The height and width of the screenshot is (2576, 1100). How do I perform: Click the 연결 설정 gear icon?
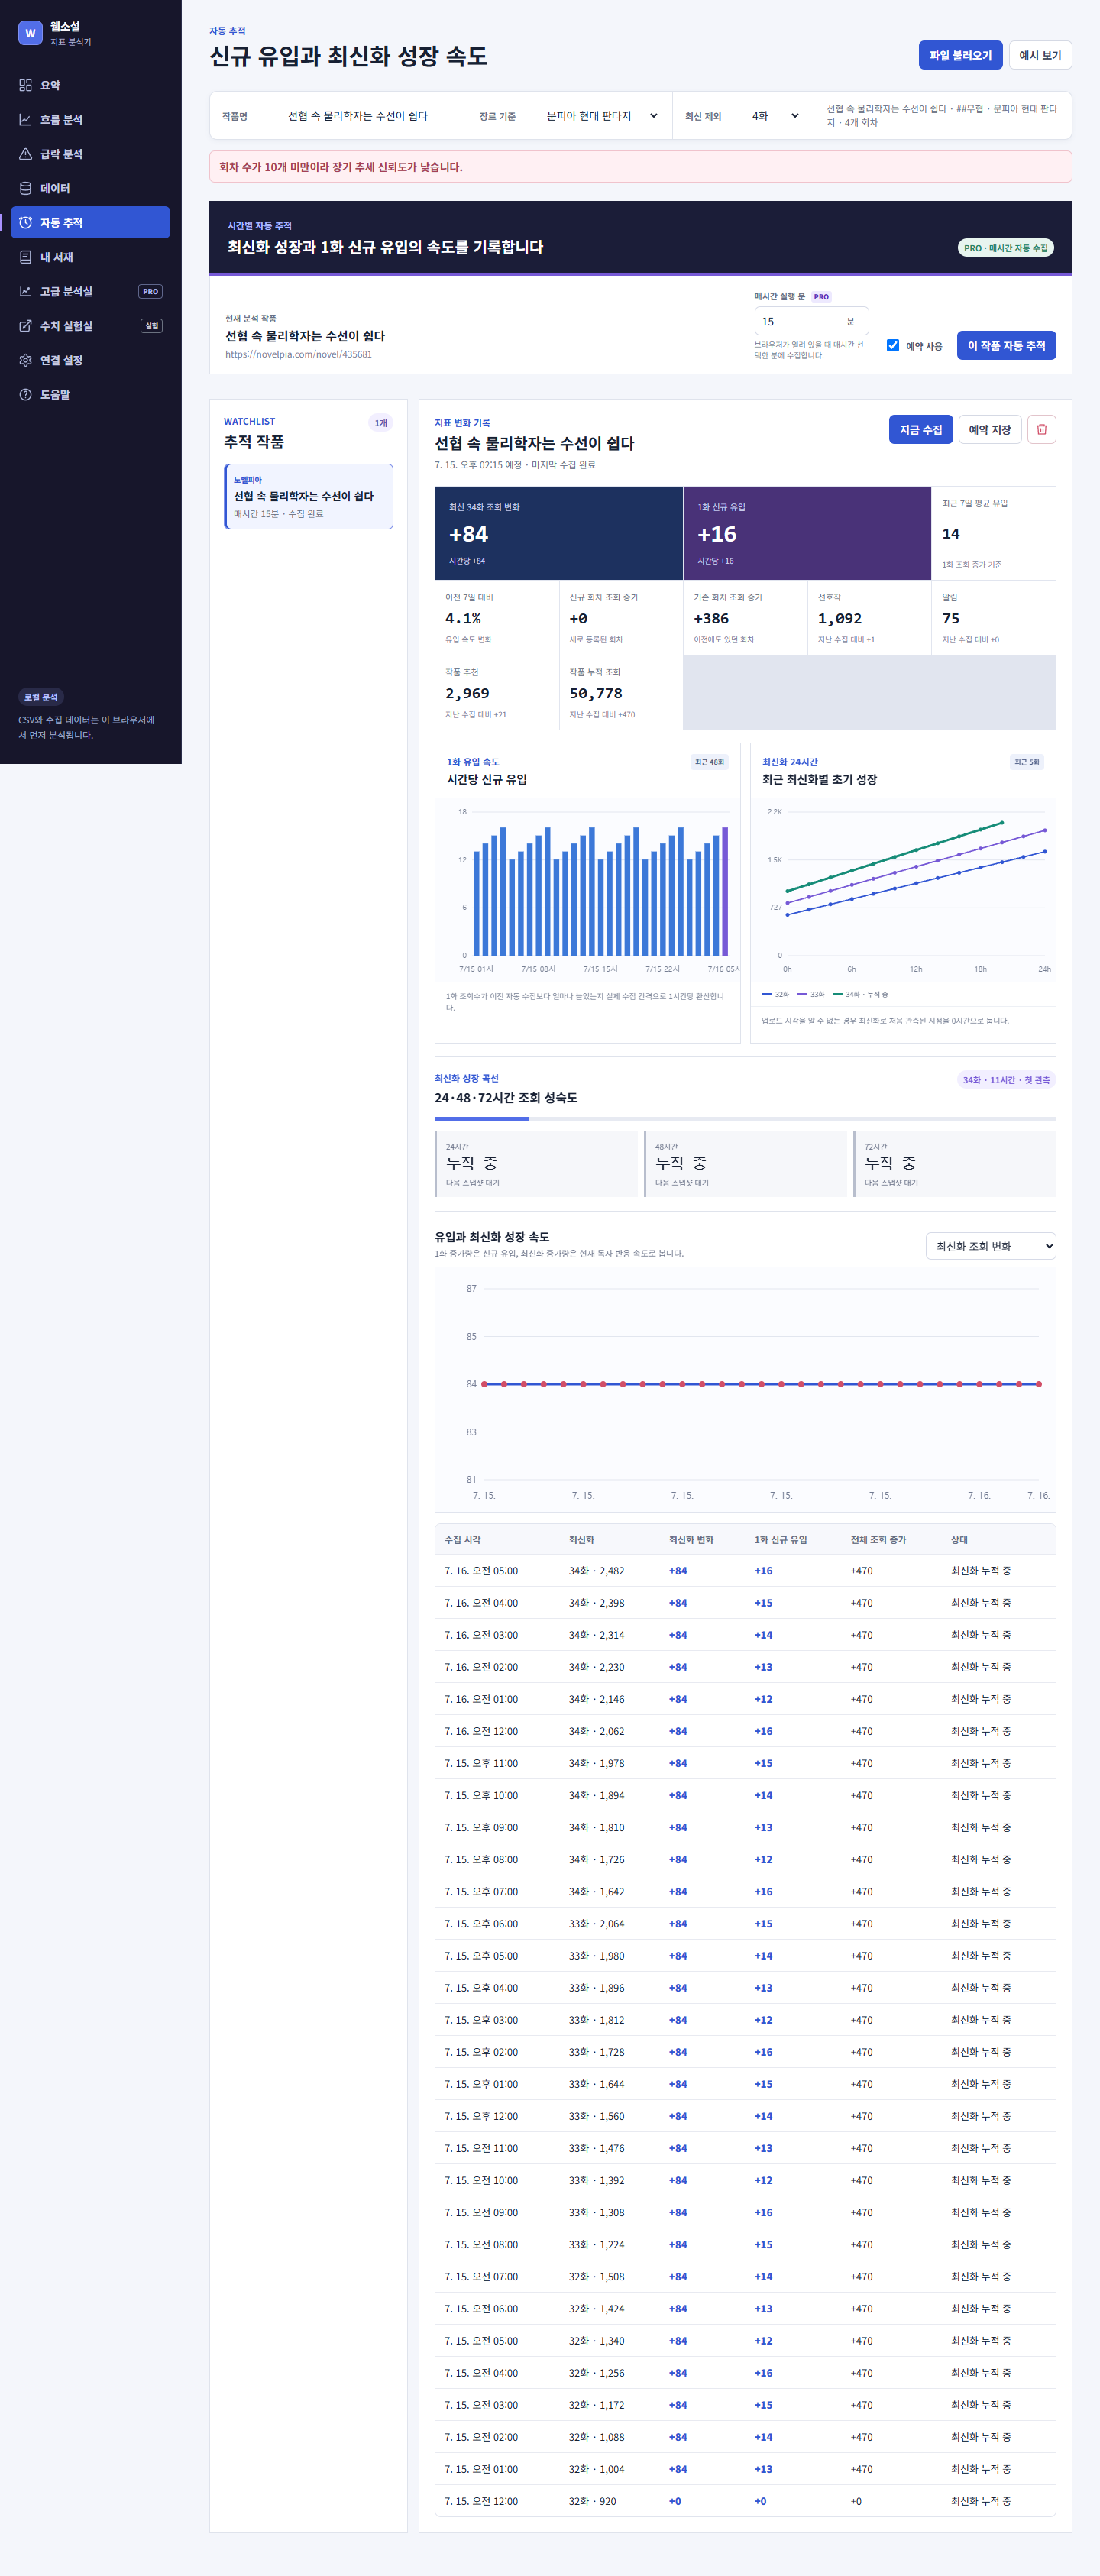(25, 360)
